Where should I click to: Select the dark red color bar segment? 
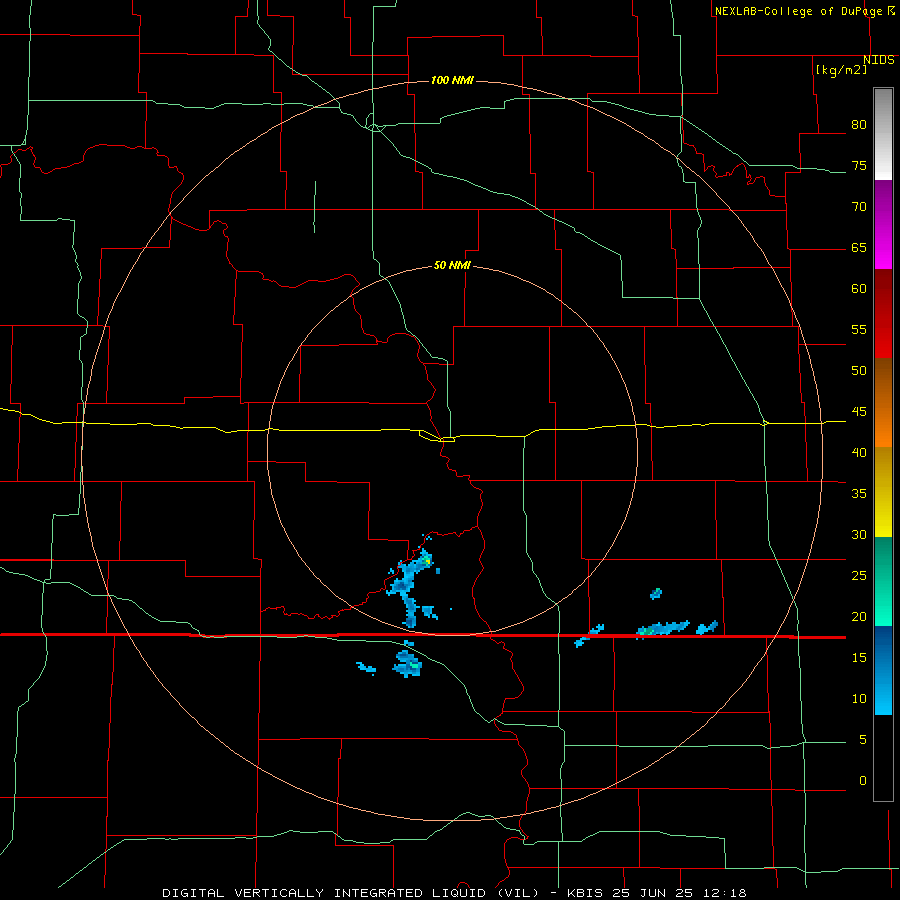pos(883,313)
